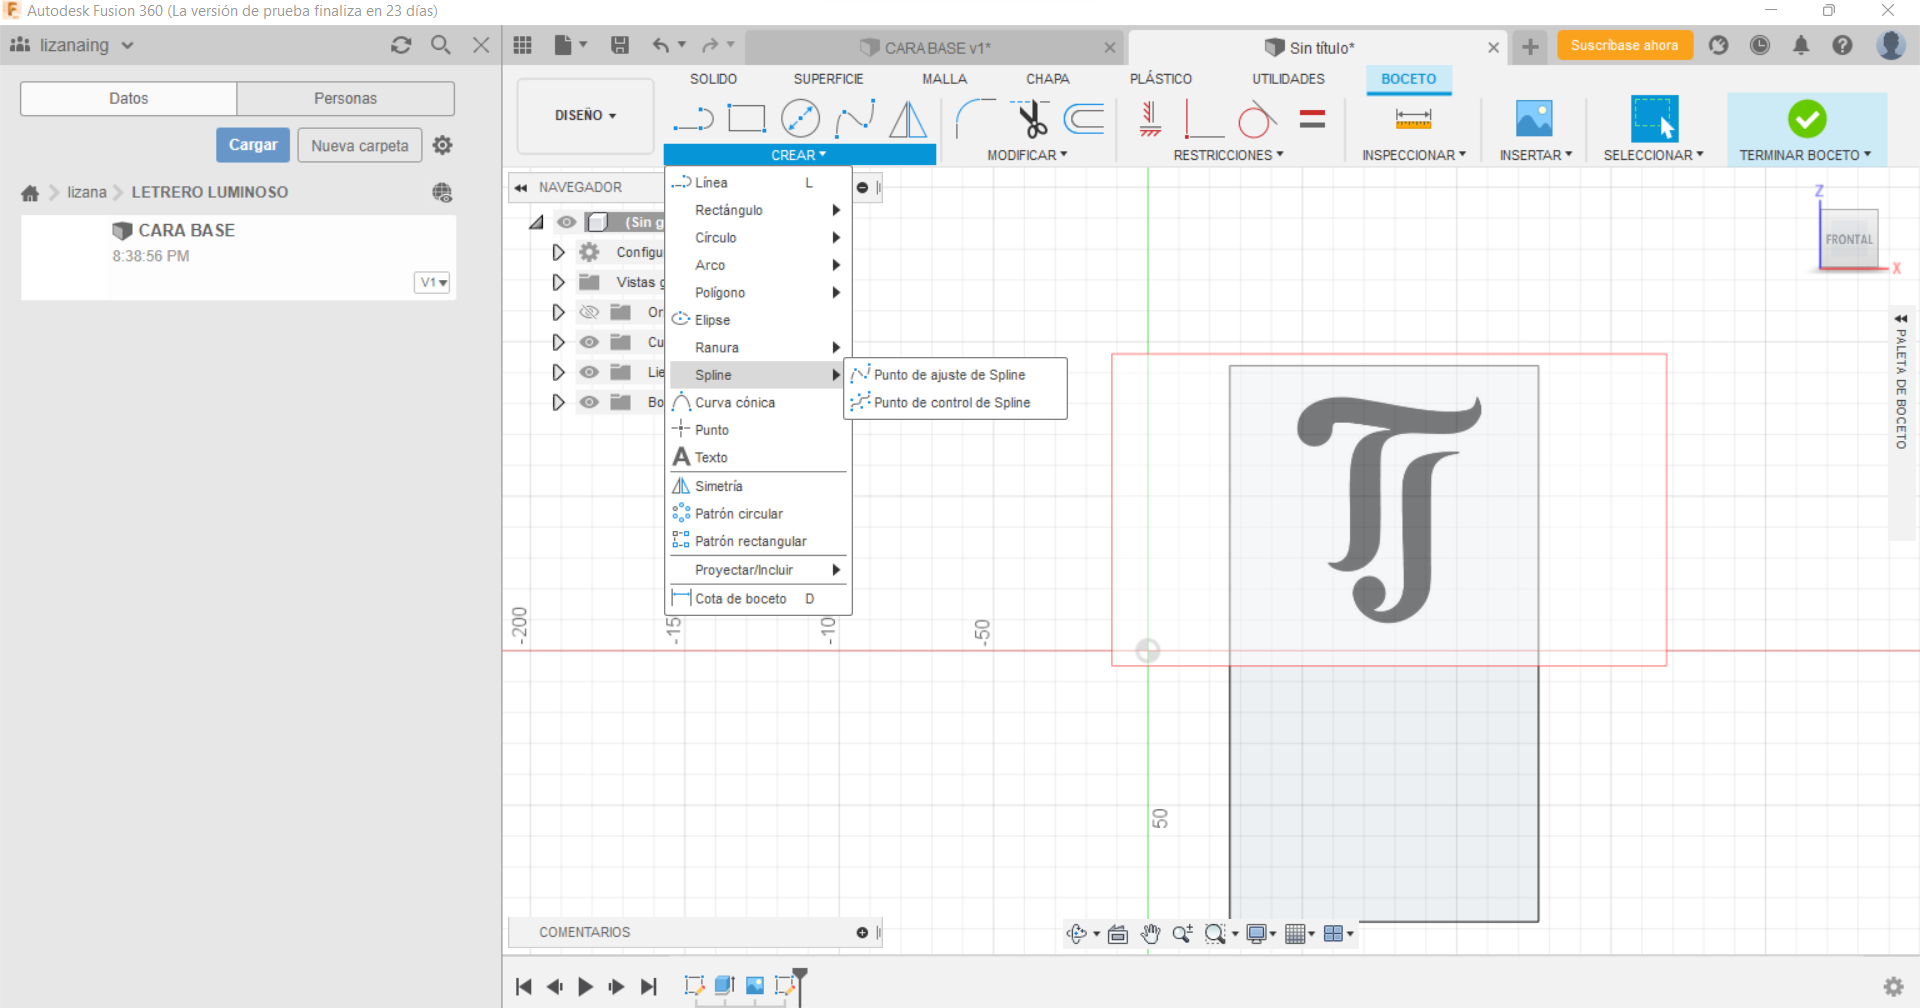This screenshot has width=1920, height=1008.
Task: Click the Equal constraint icon
Action: coord(1312,119)
